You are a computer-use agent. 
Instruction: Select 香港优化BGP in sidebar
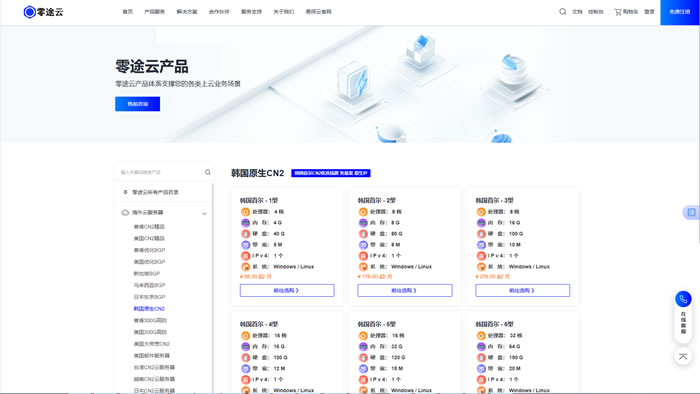149,250
